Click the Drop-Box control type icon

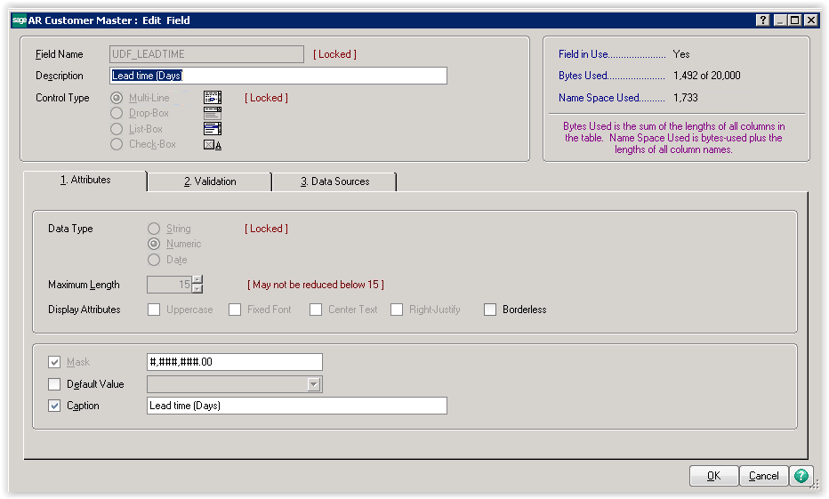tap(212, 113)
